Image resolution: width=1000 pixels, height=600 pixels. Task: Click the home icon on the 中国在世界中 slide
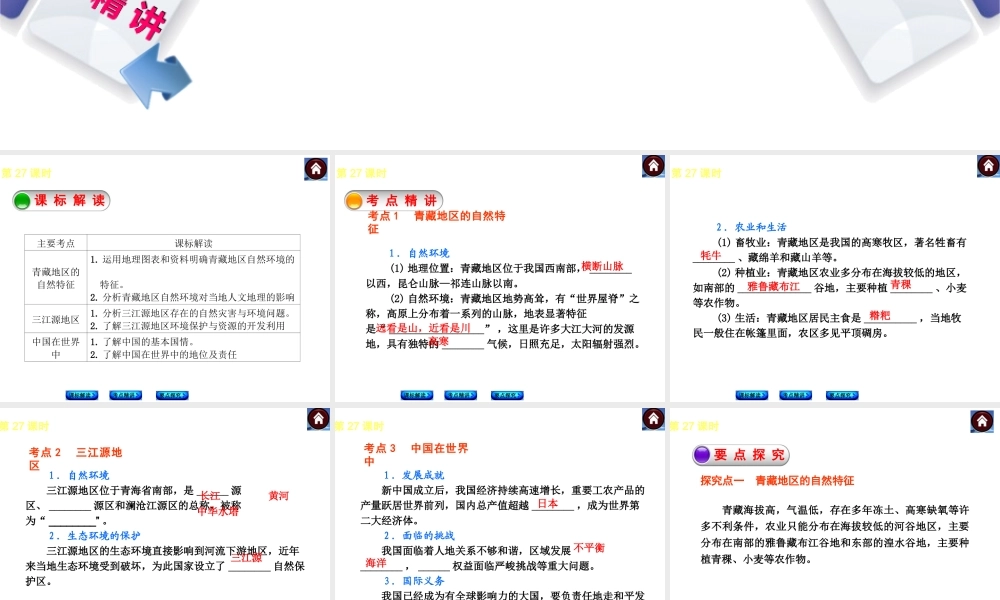pyautogui.click(x=653, y=419)
